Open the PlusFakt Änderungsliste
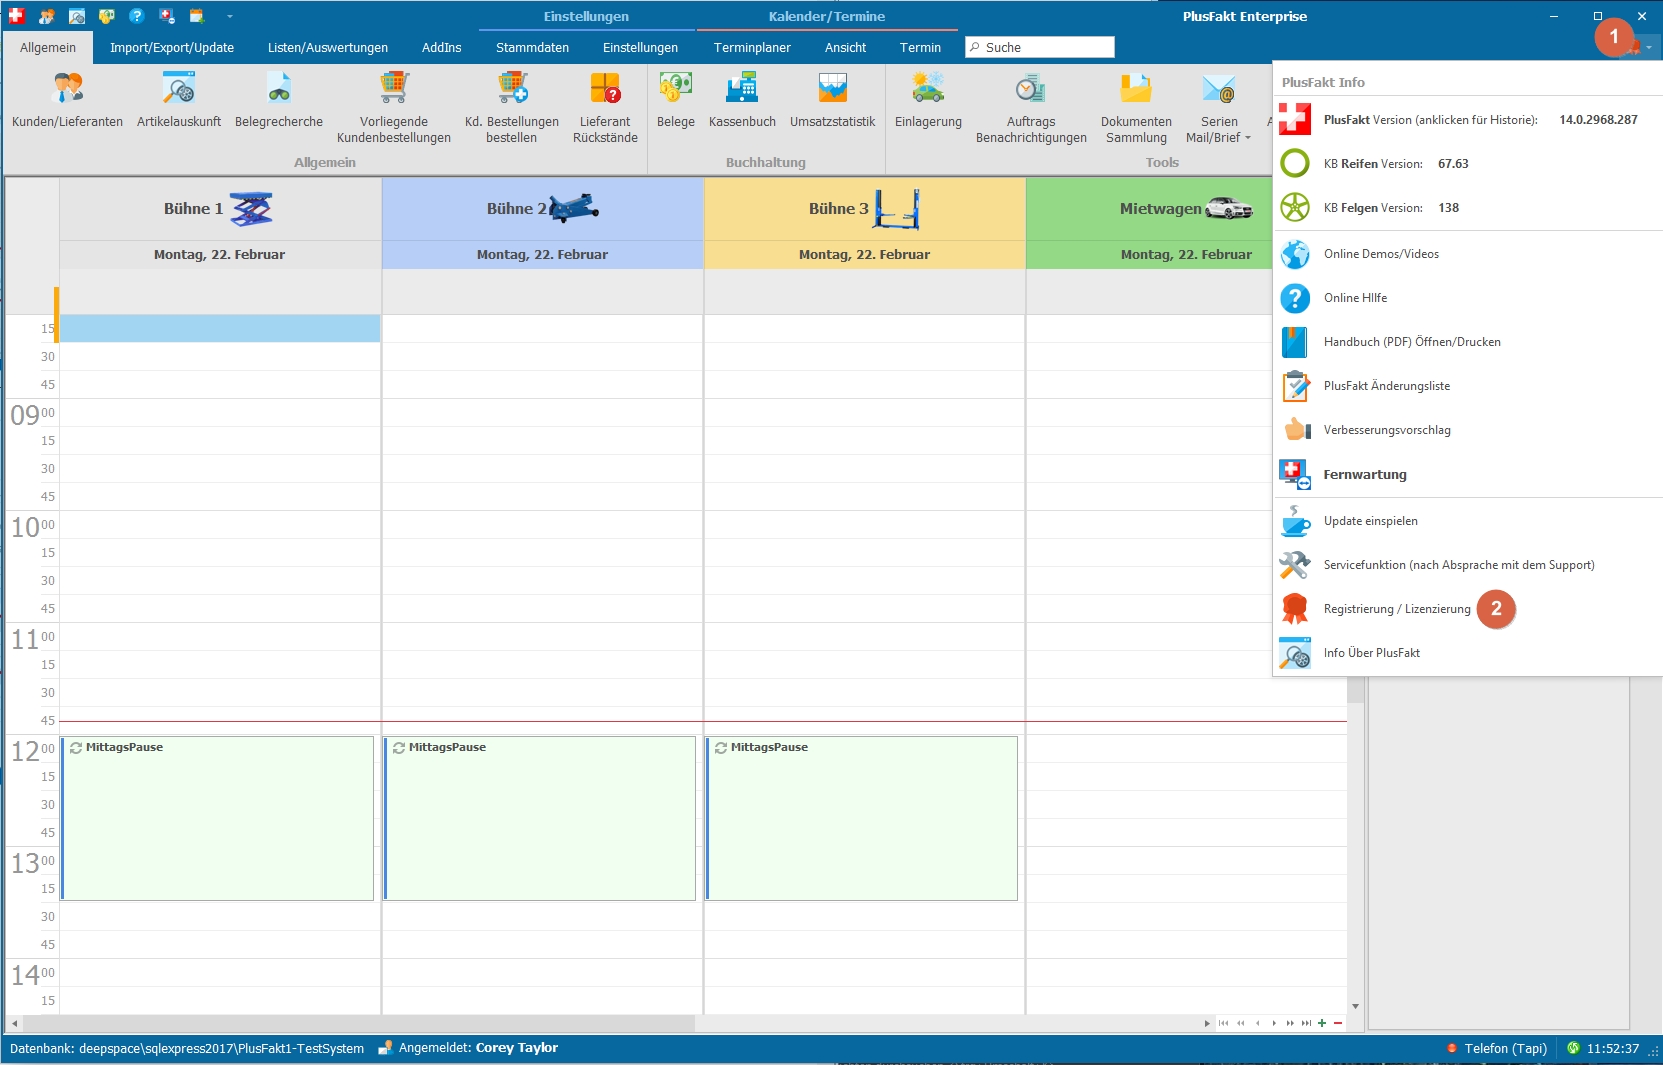Image resolution: width=1663 pixels, height=1065 pixels. 1467,386
